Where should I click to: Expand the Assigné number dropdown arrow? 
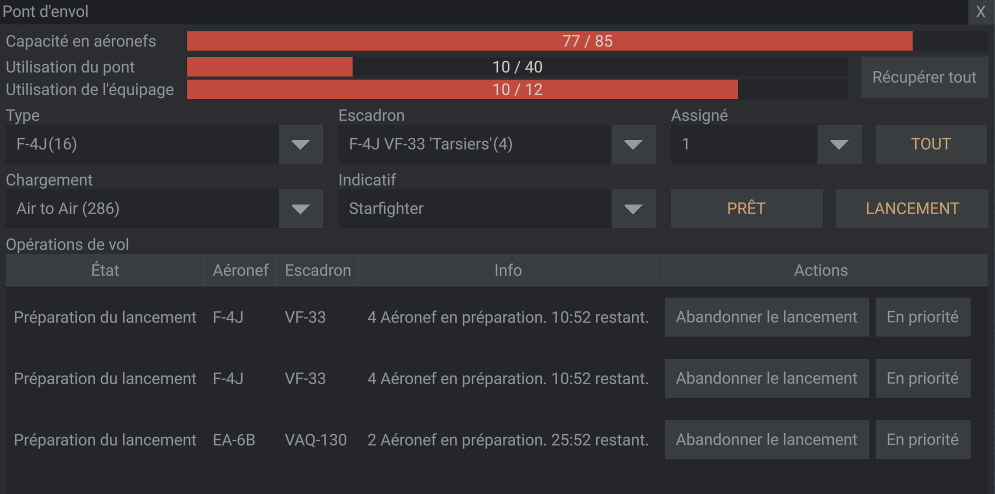tap(839, 144)
